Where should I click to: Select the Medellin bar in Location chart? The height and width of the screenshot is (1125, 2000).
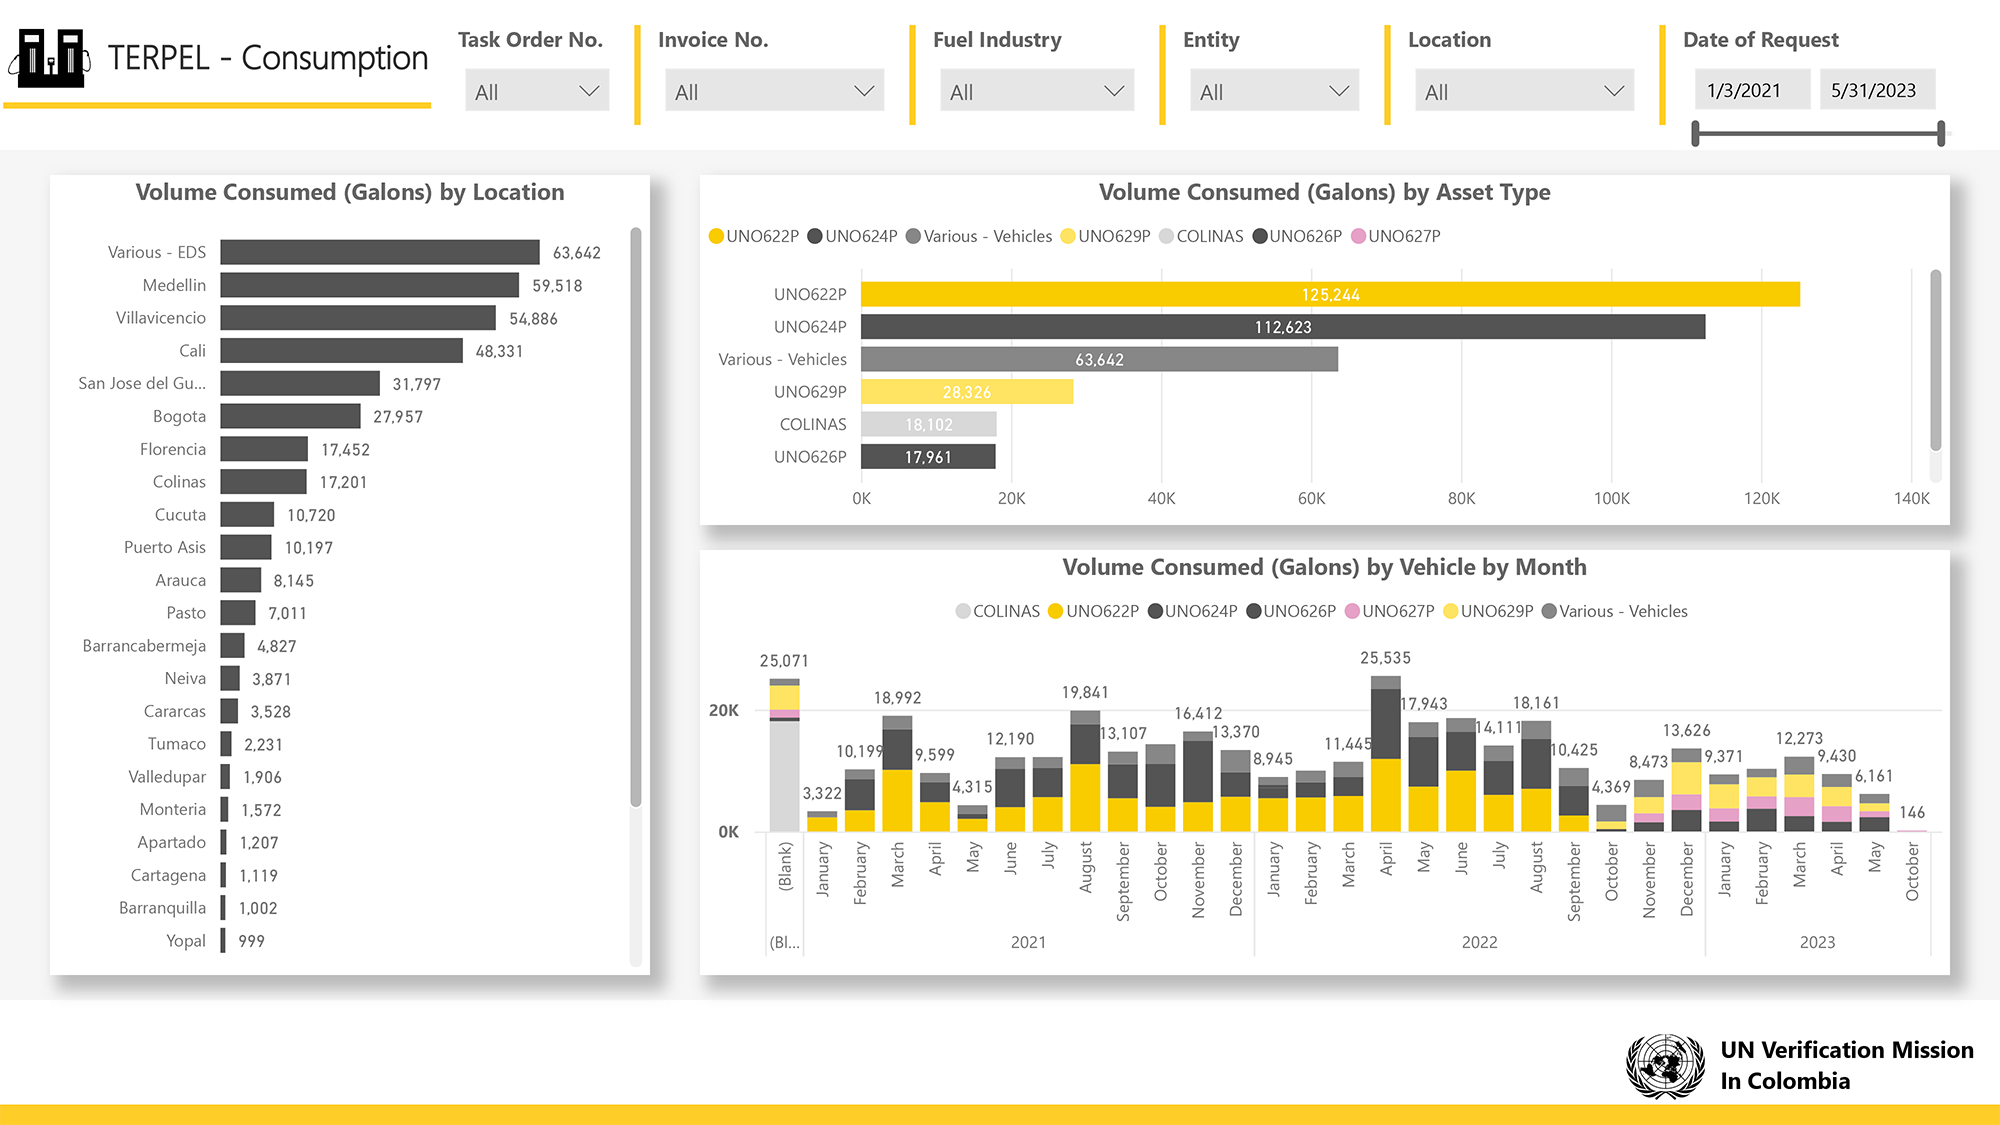(370, 285)
